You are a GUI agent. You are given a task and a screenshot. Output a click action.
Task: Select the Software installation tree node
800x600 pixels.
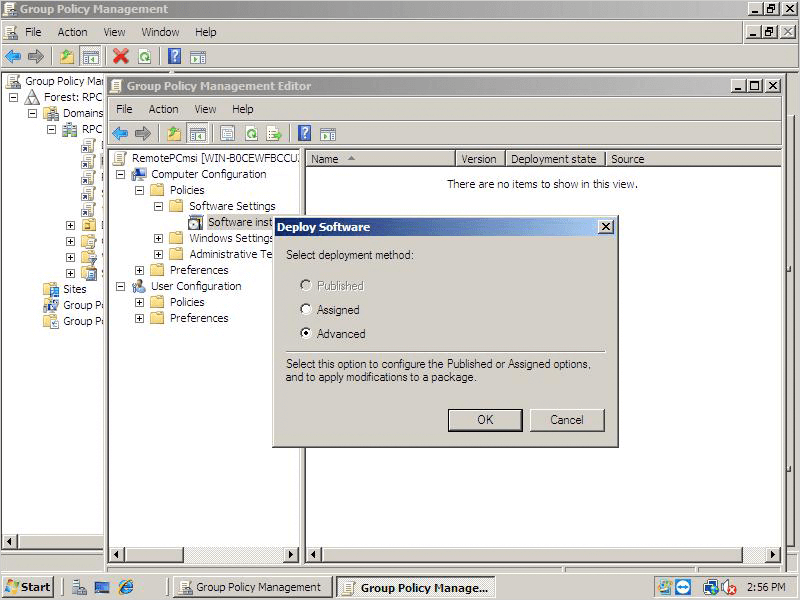click(x=239, y=222)
